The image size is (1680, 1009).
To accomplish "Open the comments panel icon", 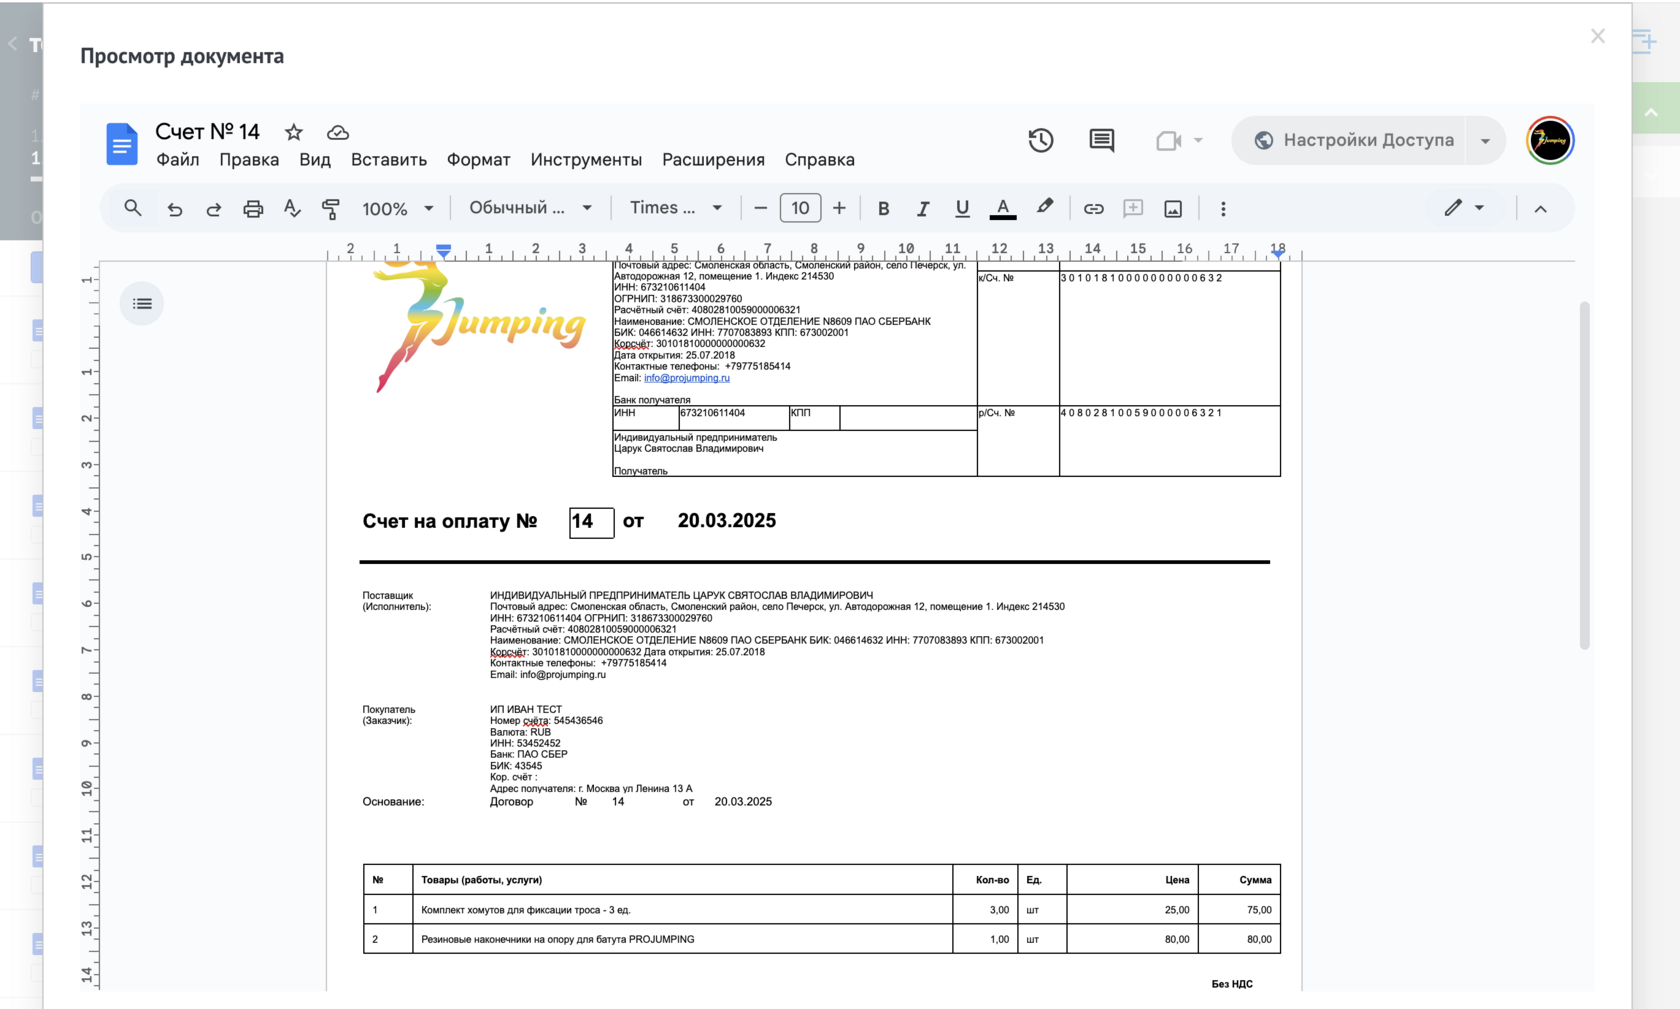I will [x=1102, y=140].
